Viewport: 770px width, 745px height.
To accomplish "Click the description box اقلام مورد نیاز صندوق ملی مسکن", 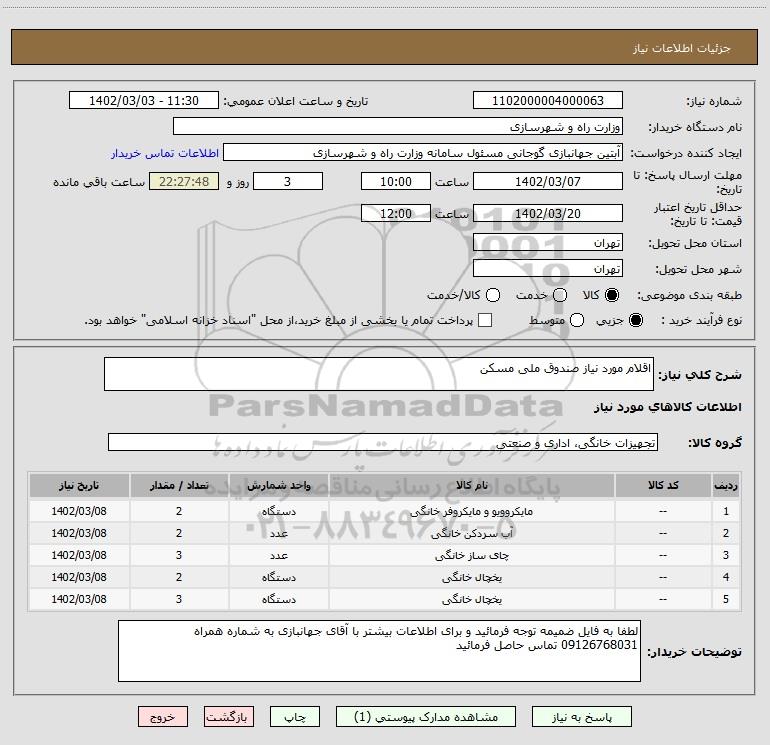I will click(379, 374).
